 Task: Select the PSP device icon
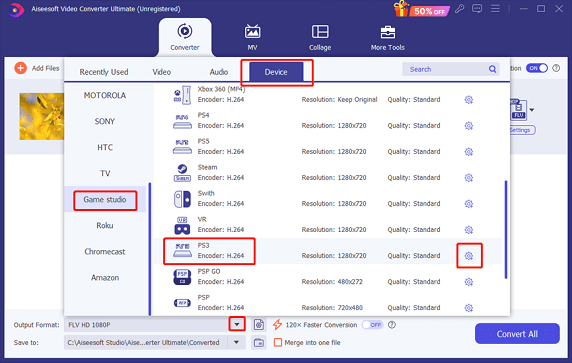point(182,303)
